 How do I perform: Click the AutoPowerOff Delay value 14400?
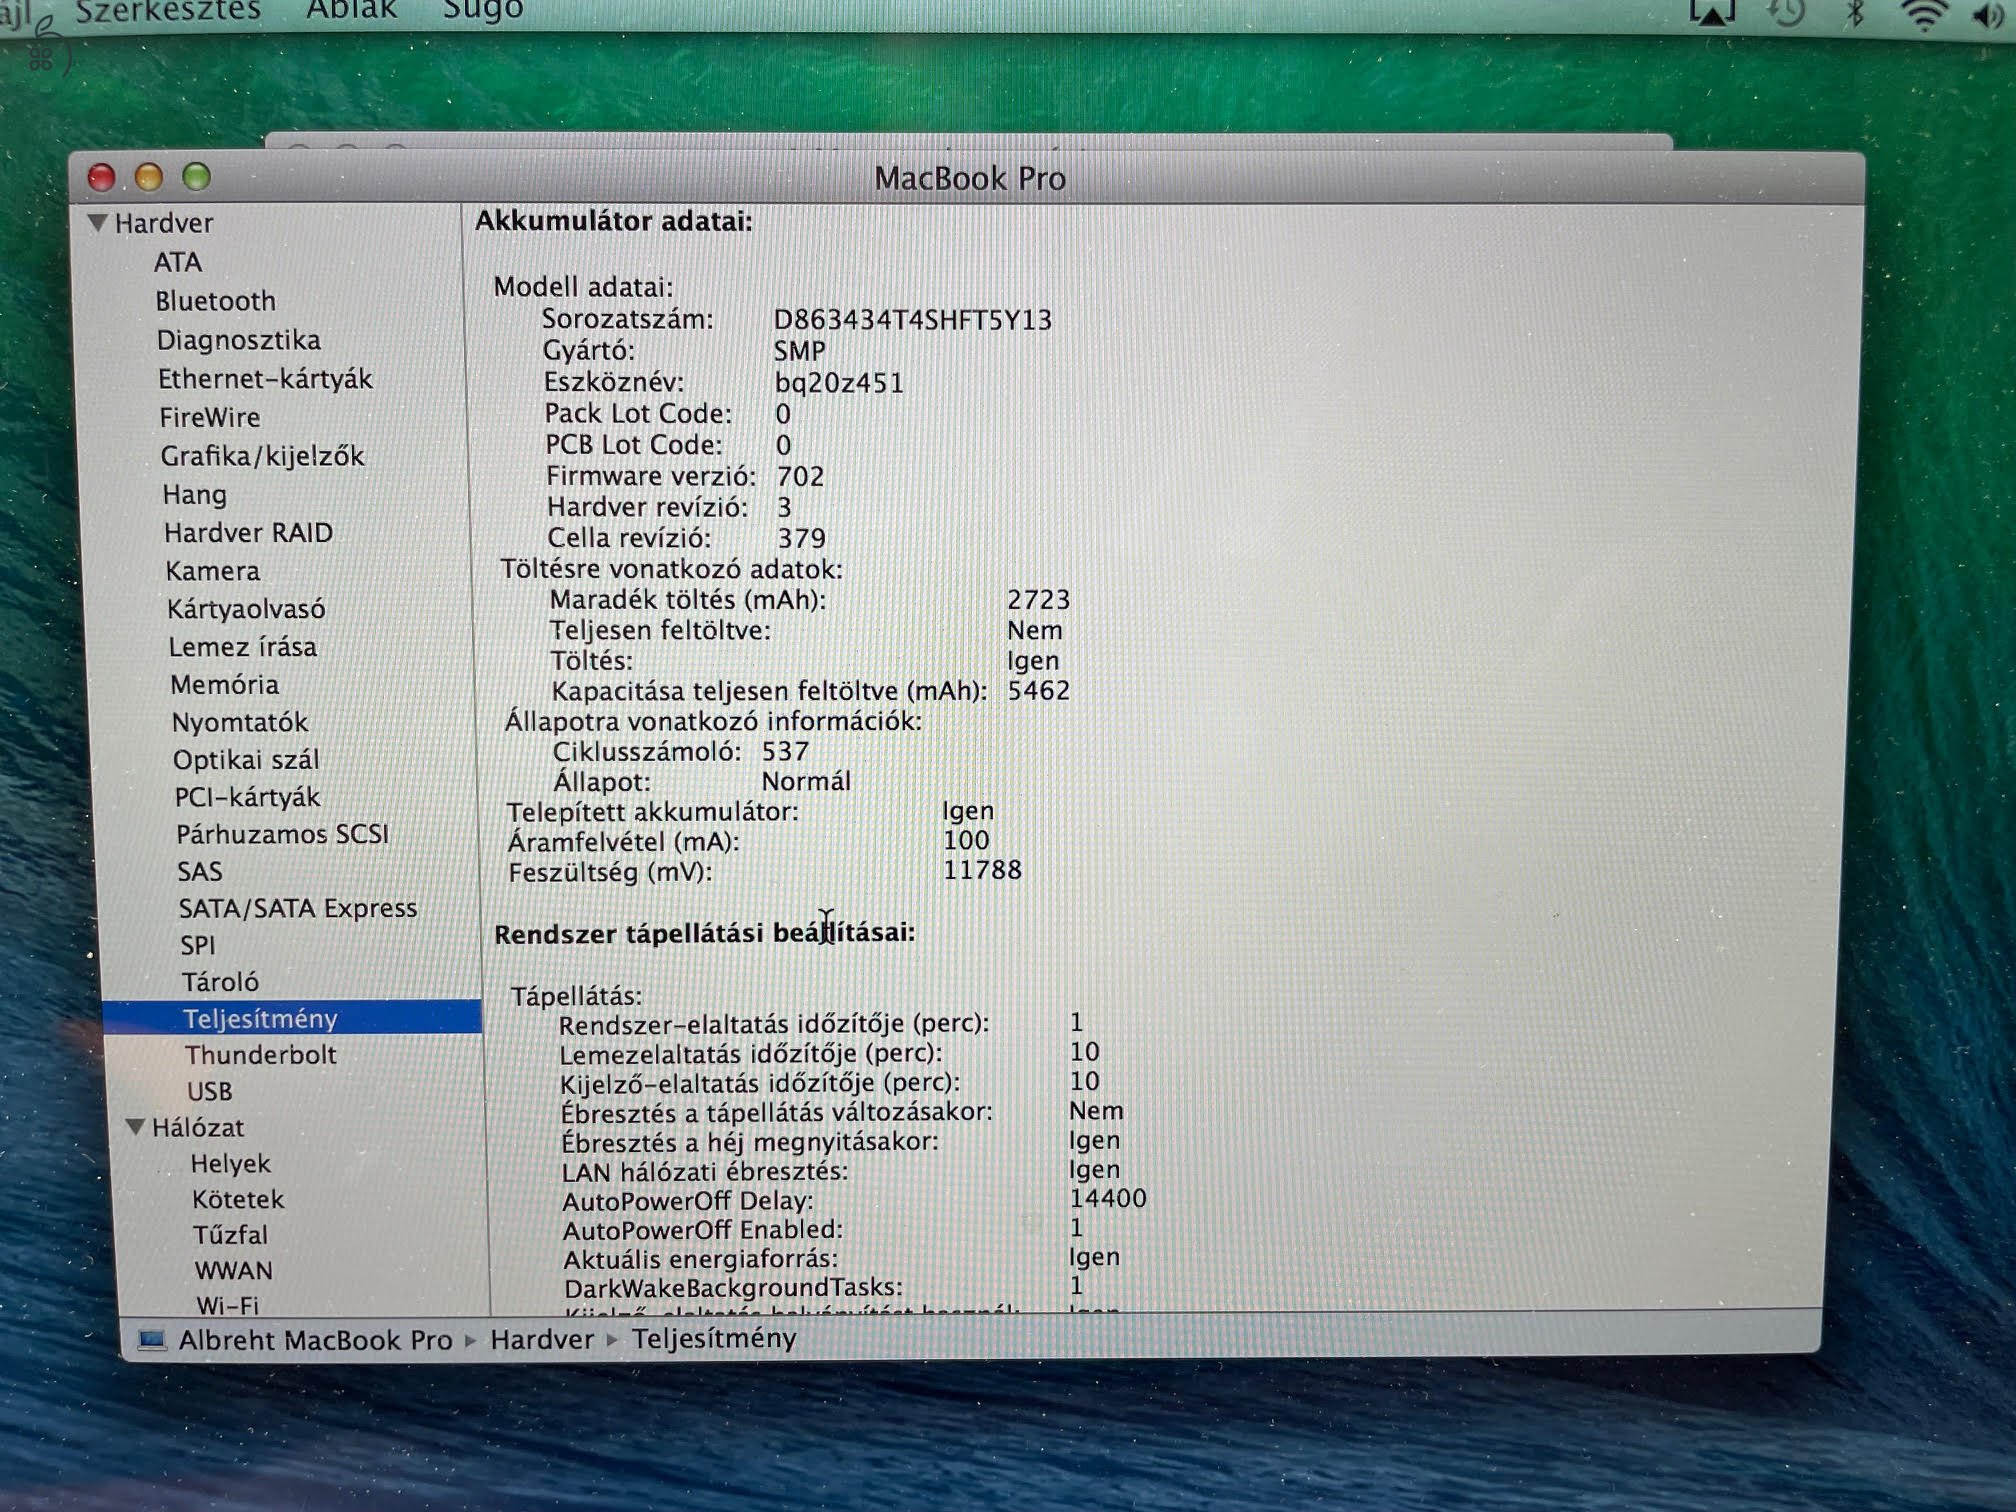[x=1108, y=1198]
